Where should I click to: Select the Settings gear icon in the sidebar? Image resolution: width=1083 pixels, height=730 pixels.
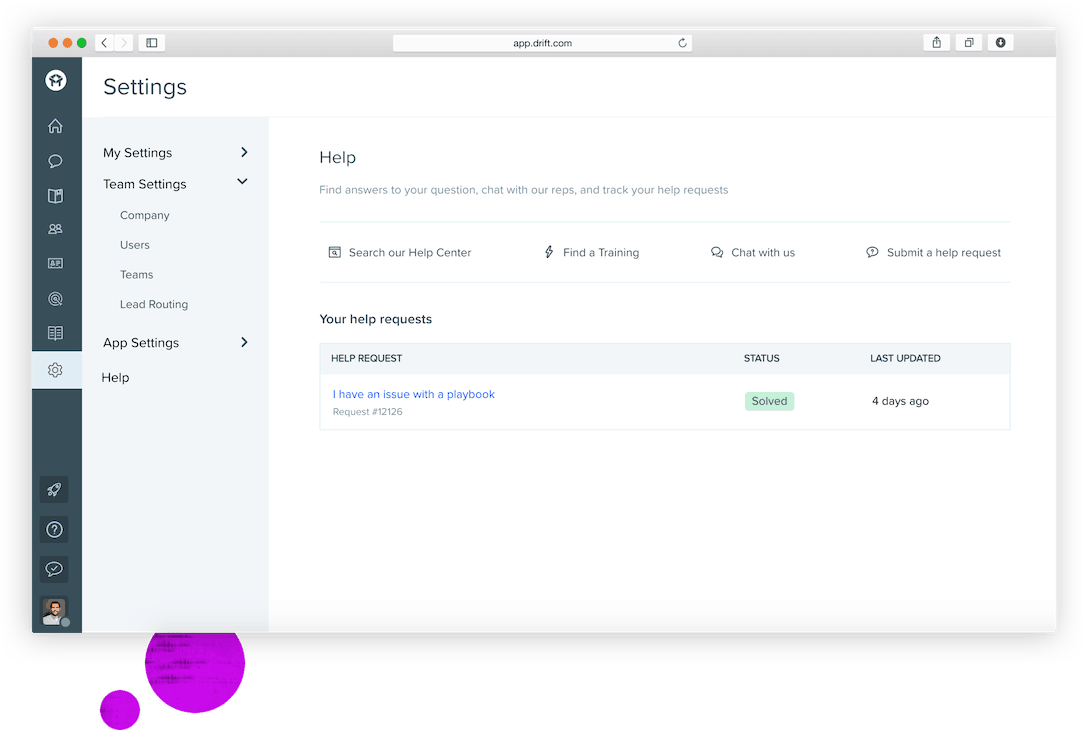[x=55, y=368]
